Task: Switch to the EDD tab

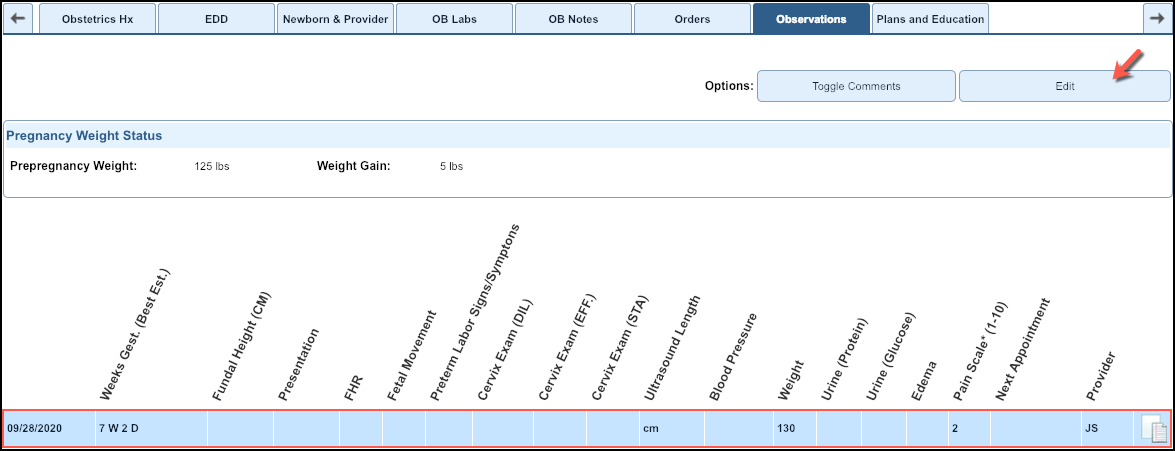Action: coord(215,19)
